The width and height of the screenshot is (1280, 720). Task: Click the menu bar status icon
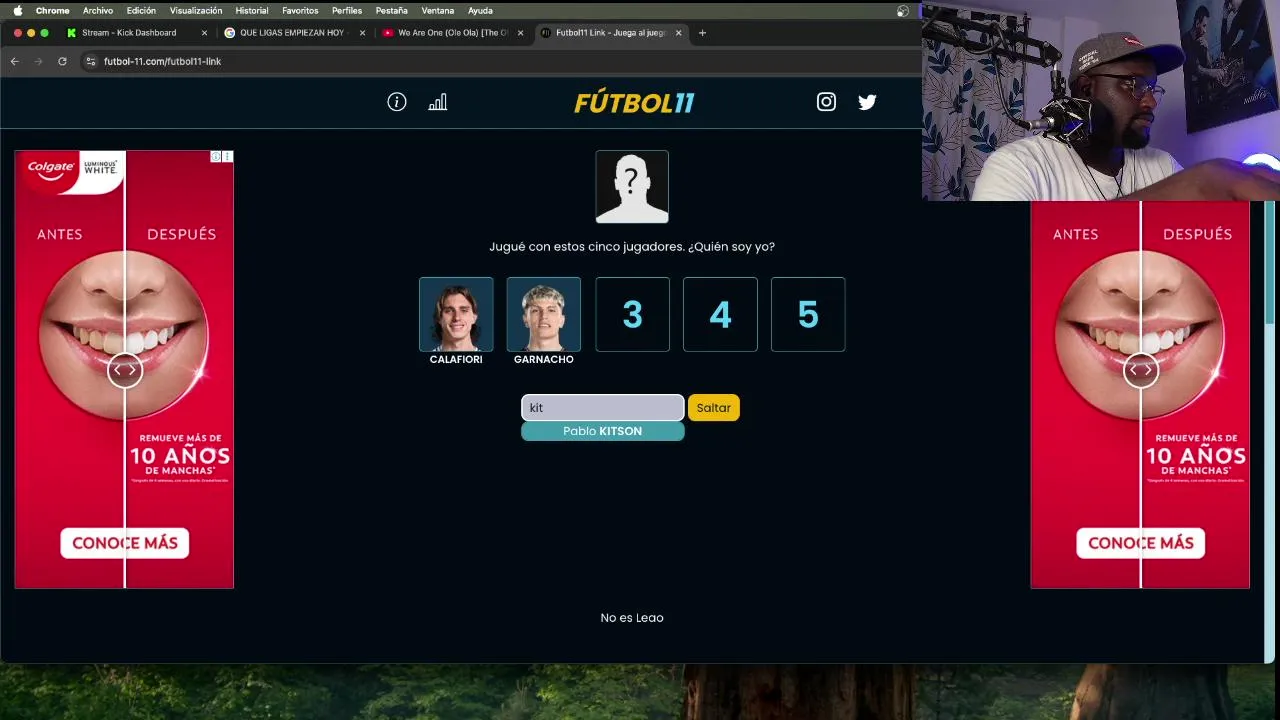click(x=903, y=10)
